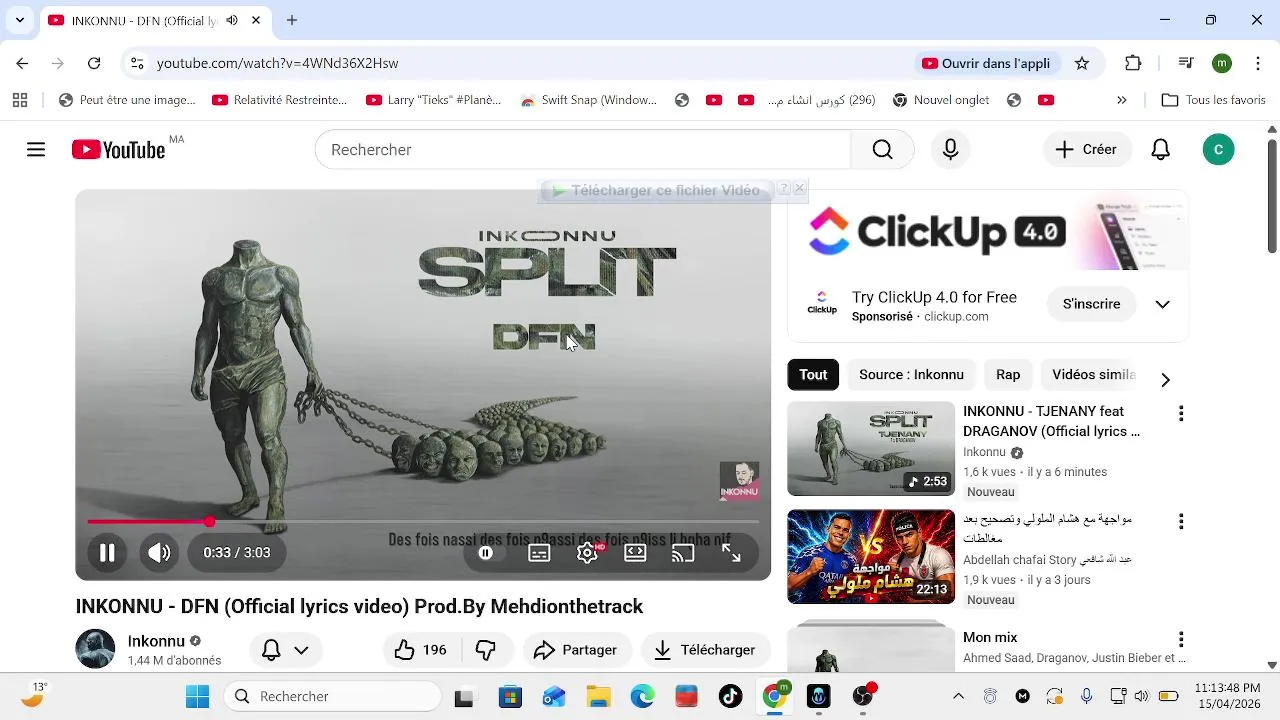1280x720 pixels.
Task: Open the Relativité Restreinte bookmark
Action: [x=280, y=100]
